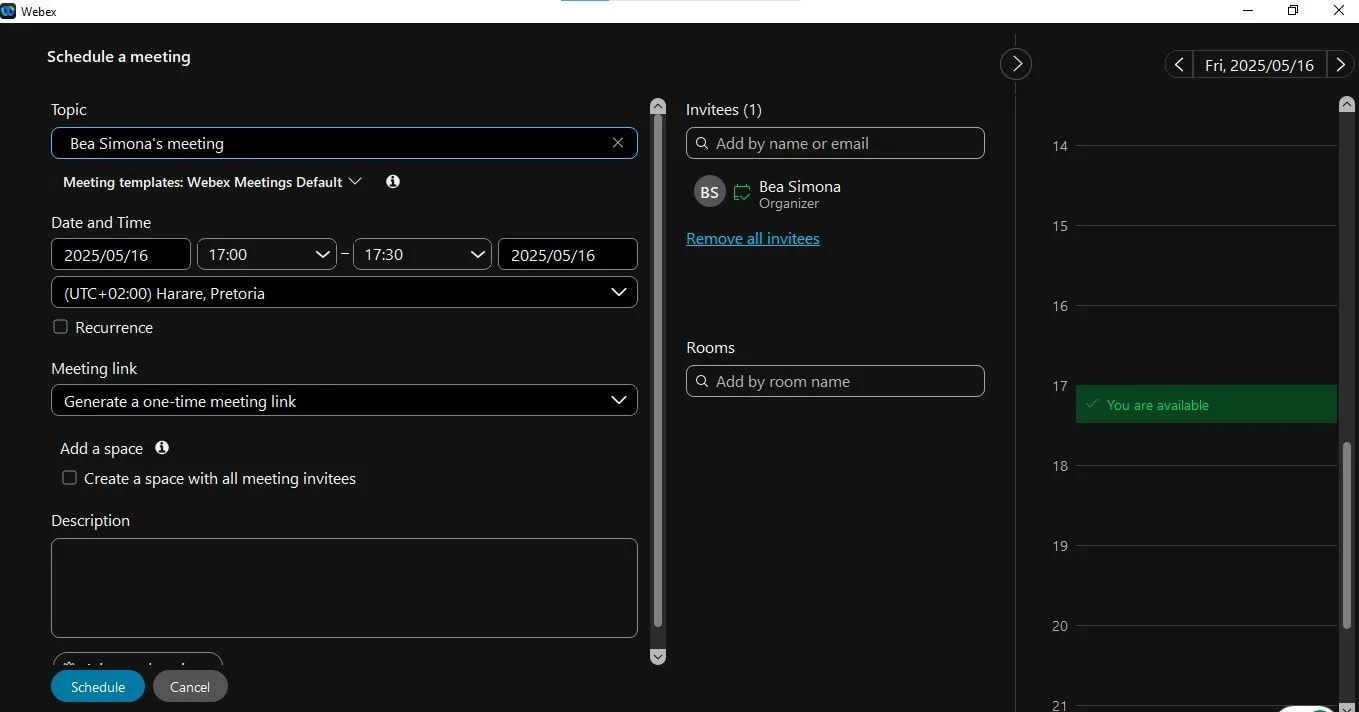This screenshot has width=1359, height=712.
Task: Expand the Generate a one-time meeting link dropdown
Action: point(618,400)
